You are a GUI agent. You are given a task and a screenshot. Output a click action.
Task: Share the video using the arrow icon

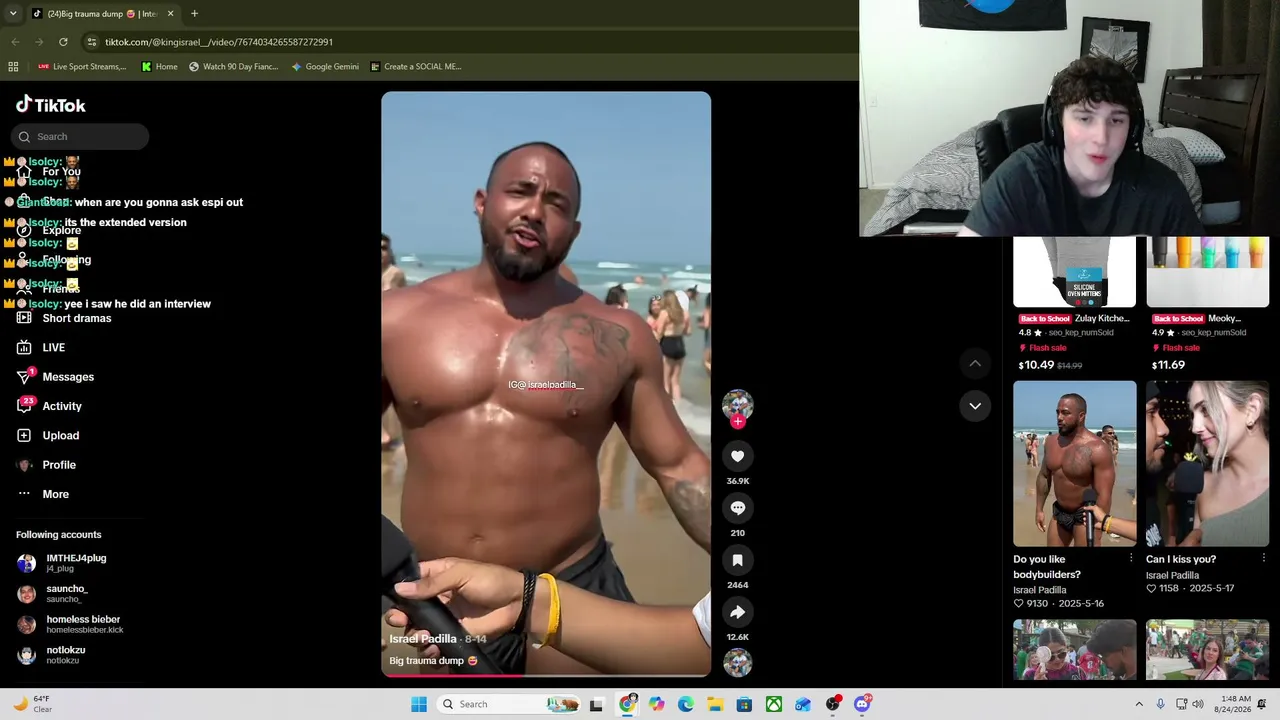(x=737, y=612)
